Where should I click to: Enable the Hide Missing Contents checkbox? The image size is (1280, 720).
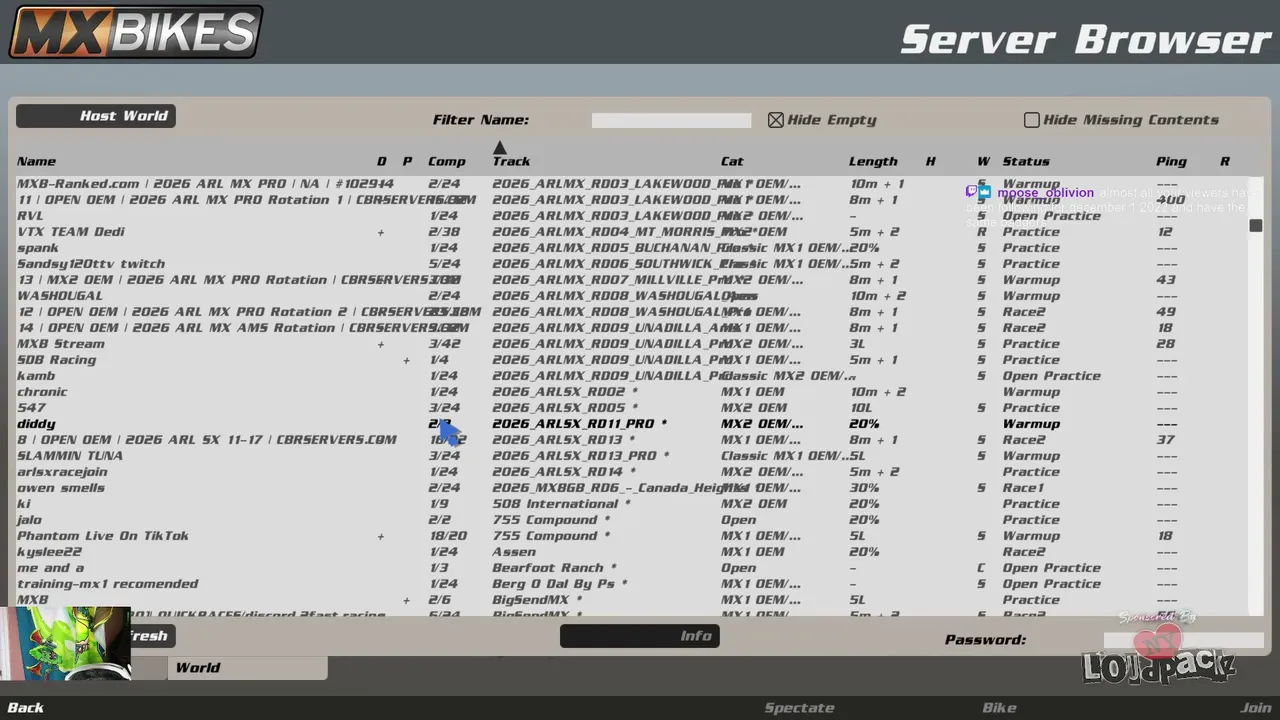point(1032,120)
